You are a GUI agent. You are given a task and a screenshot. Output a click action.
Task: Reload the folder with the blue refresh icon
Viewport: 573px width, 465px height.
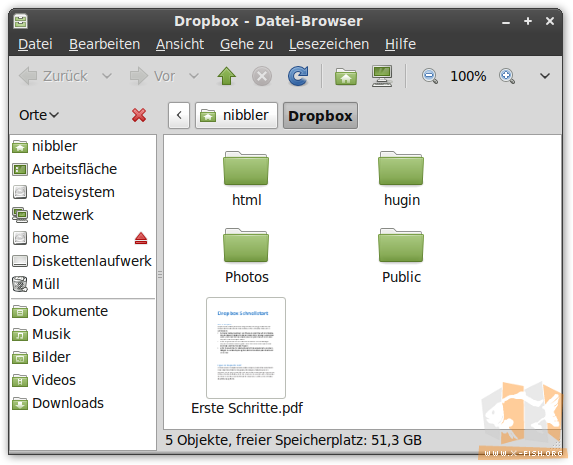point(298,76)
